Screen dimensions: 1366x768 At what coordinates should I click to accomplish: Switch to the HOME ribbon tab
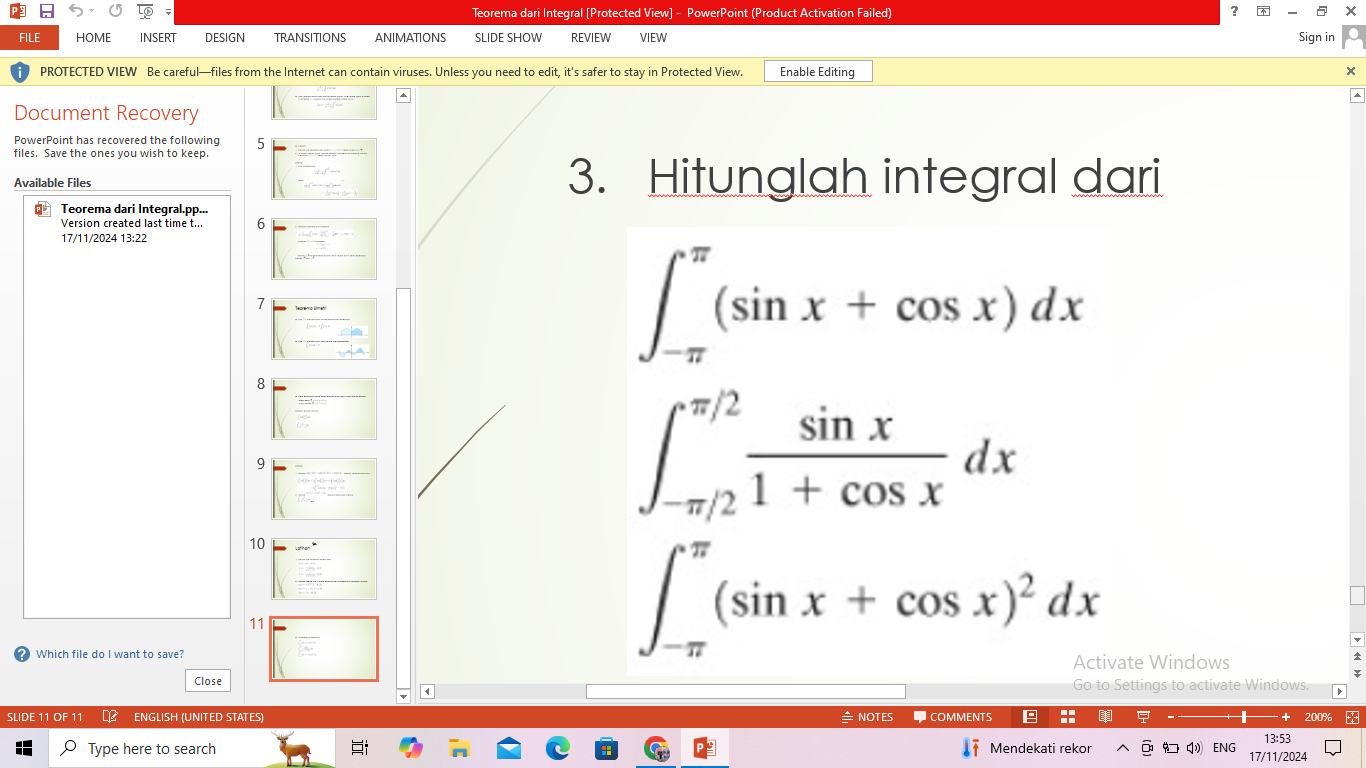click(x=93, y=37)
